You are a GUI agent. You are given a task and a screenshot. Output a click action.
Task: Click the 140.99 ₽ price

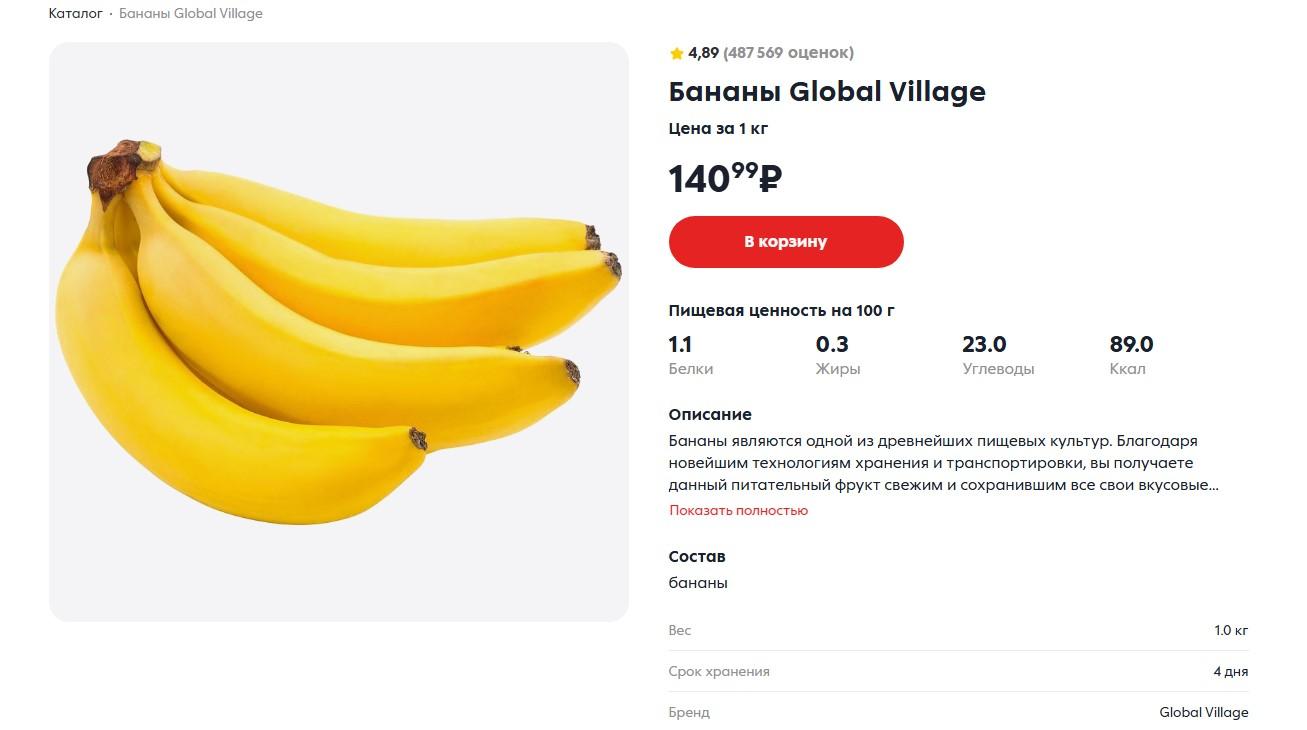click(x=725, y=178)
